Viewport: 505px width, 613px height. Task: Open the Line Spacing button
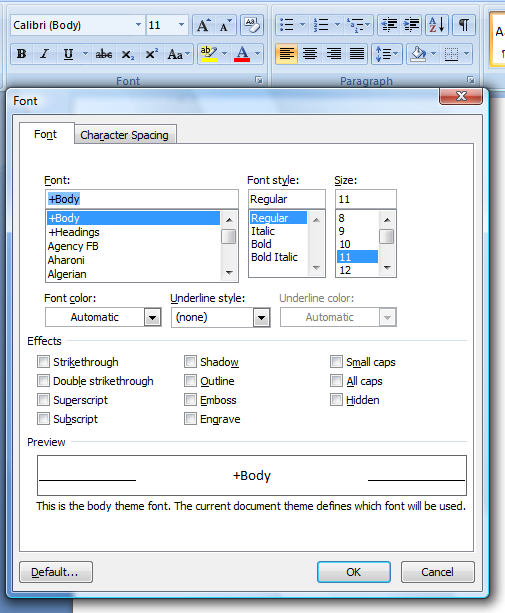pos(387,54)
